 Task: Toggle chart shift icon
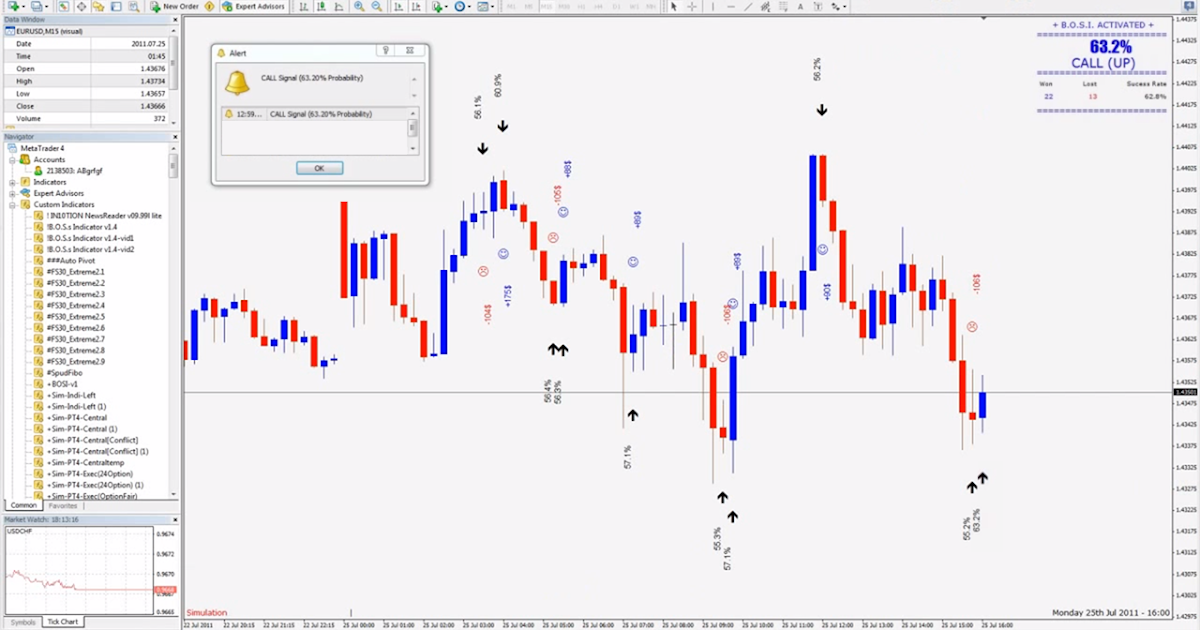[415, 6]
